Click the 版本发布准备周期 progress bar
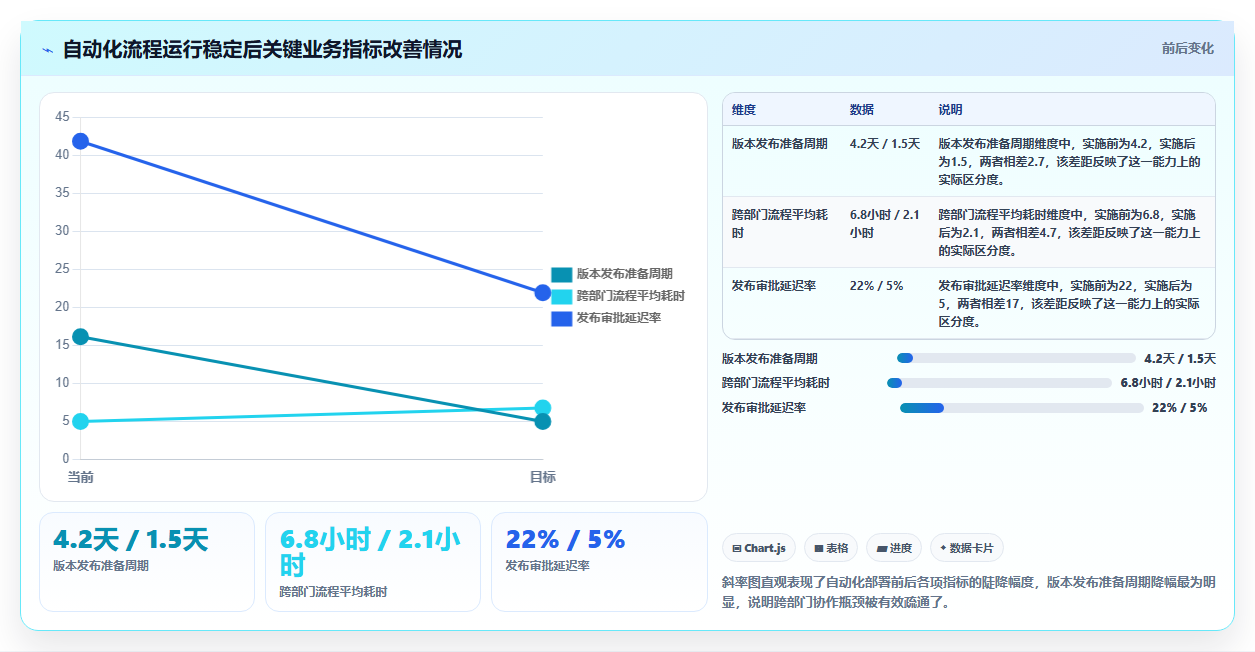Screen dimensions: 1255x652 (x=1016, y=358)
